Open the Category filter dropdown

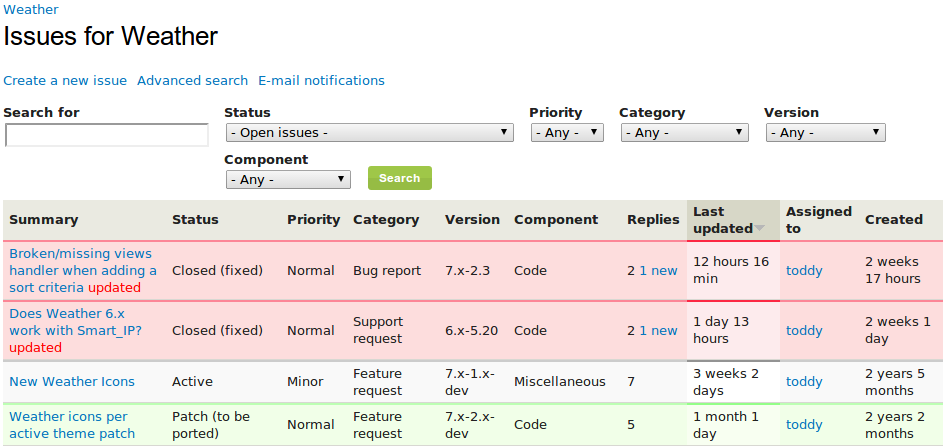[685, 133]
